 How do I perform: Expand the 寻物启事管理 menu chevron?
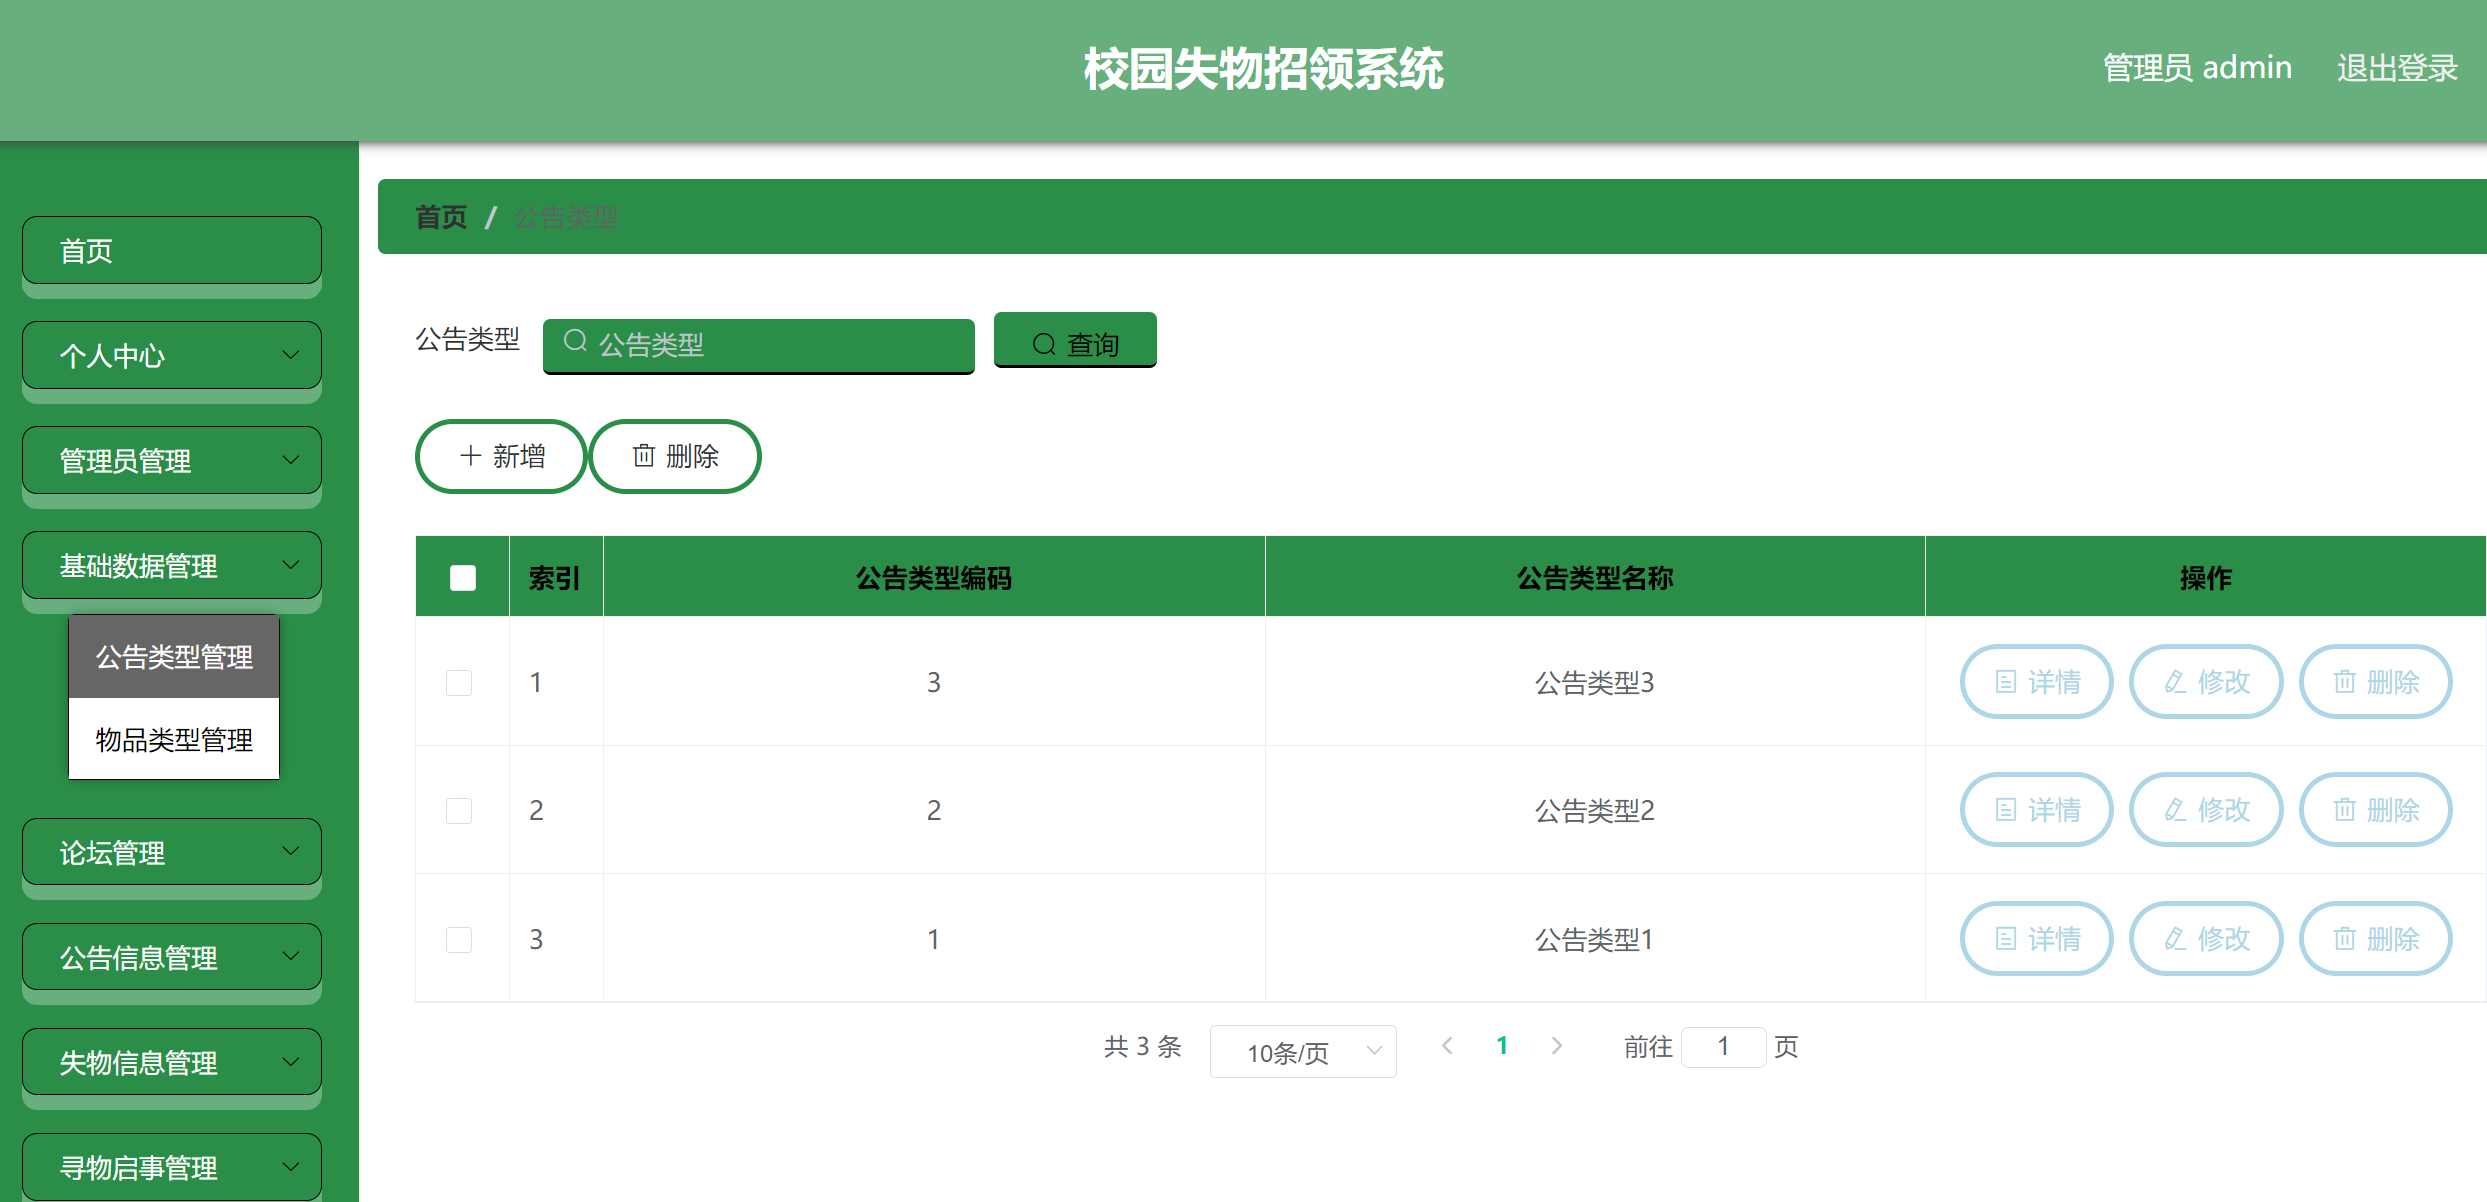pos(291,1167)
